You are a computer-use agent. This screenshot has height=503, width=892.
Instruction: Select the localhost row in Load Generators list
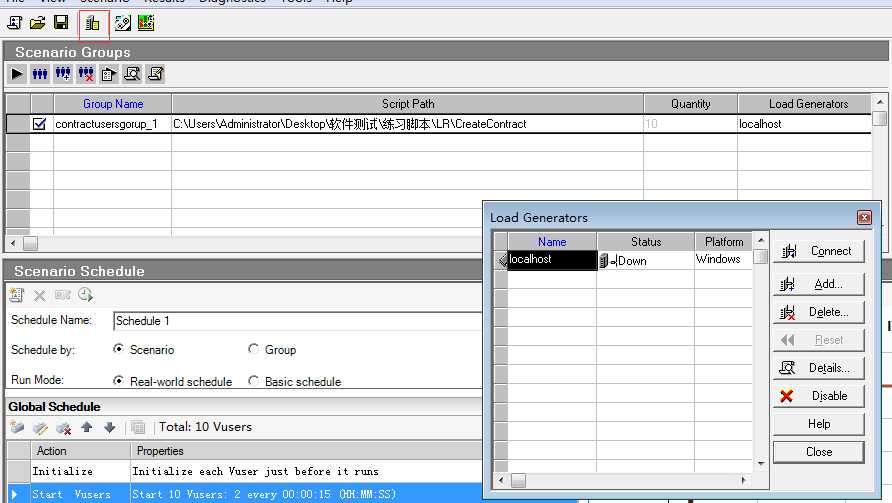click(552, 259)
